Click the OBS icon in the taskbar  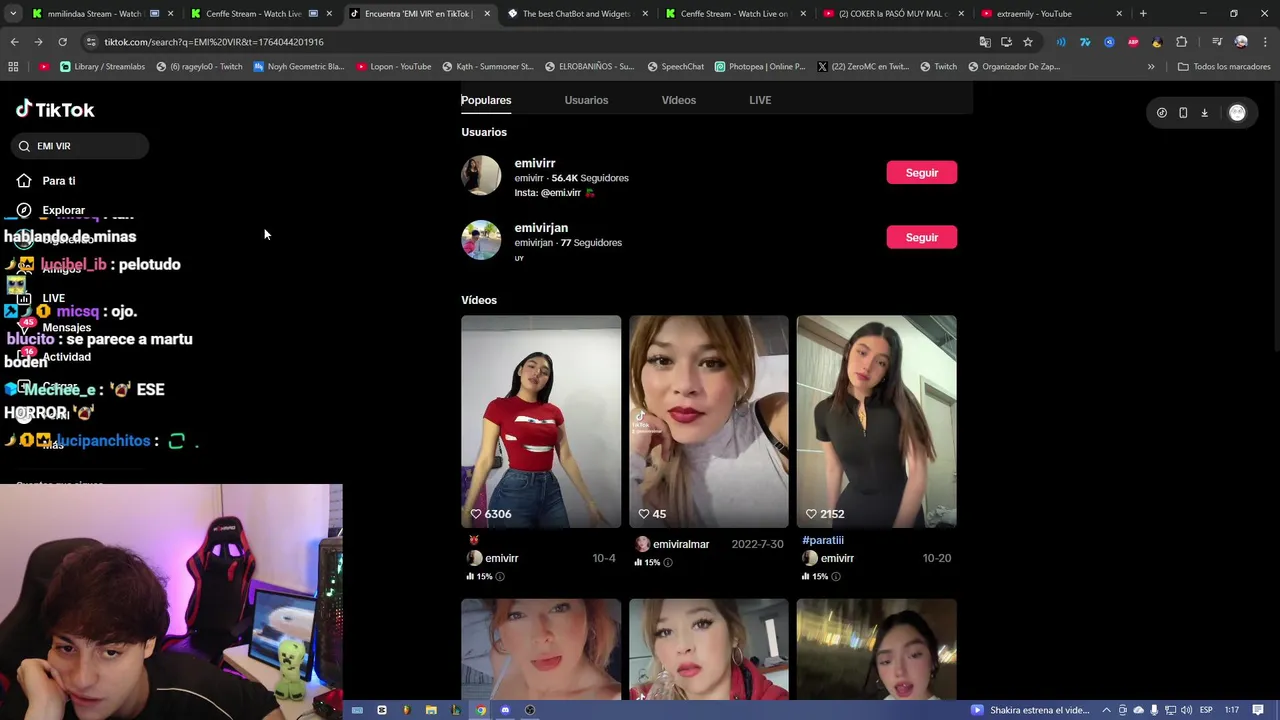pyautogui.click(x=530, y=710)
